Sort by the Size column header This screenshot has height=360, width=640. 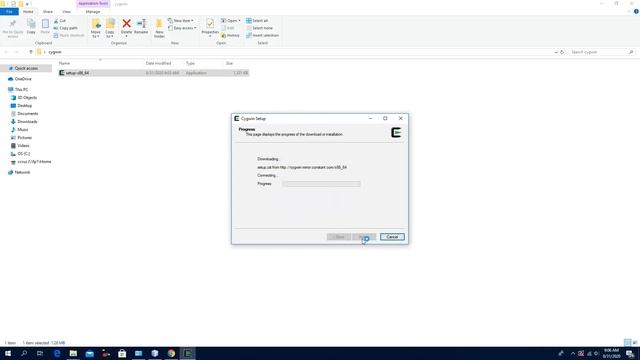(x=229, y=63)
